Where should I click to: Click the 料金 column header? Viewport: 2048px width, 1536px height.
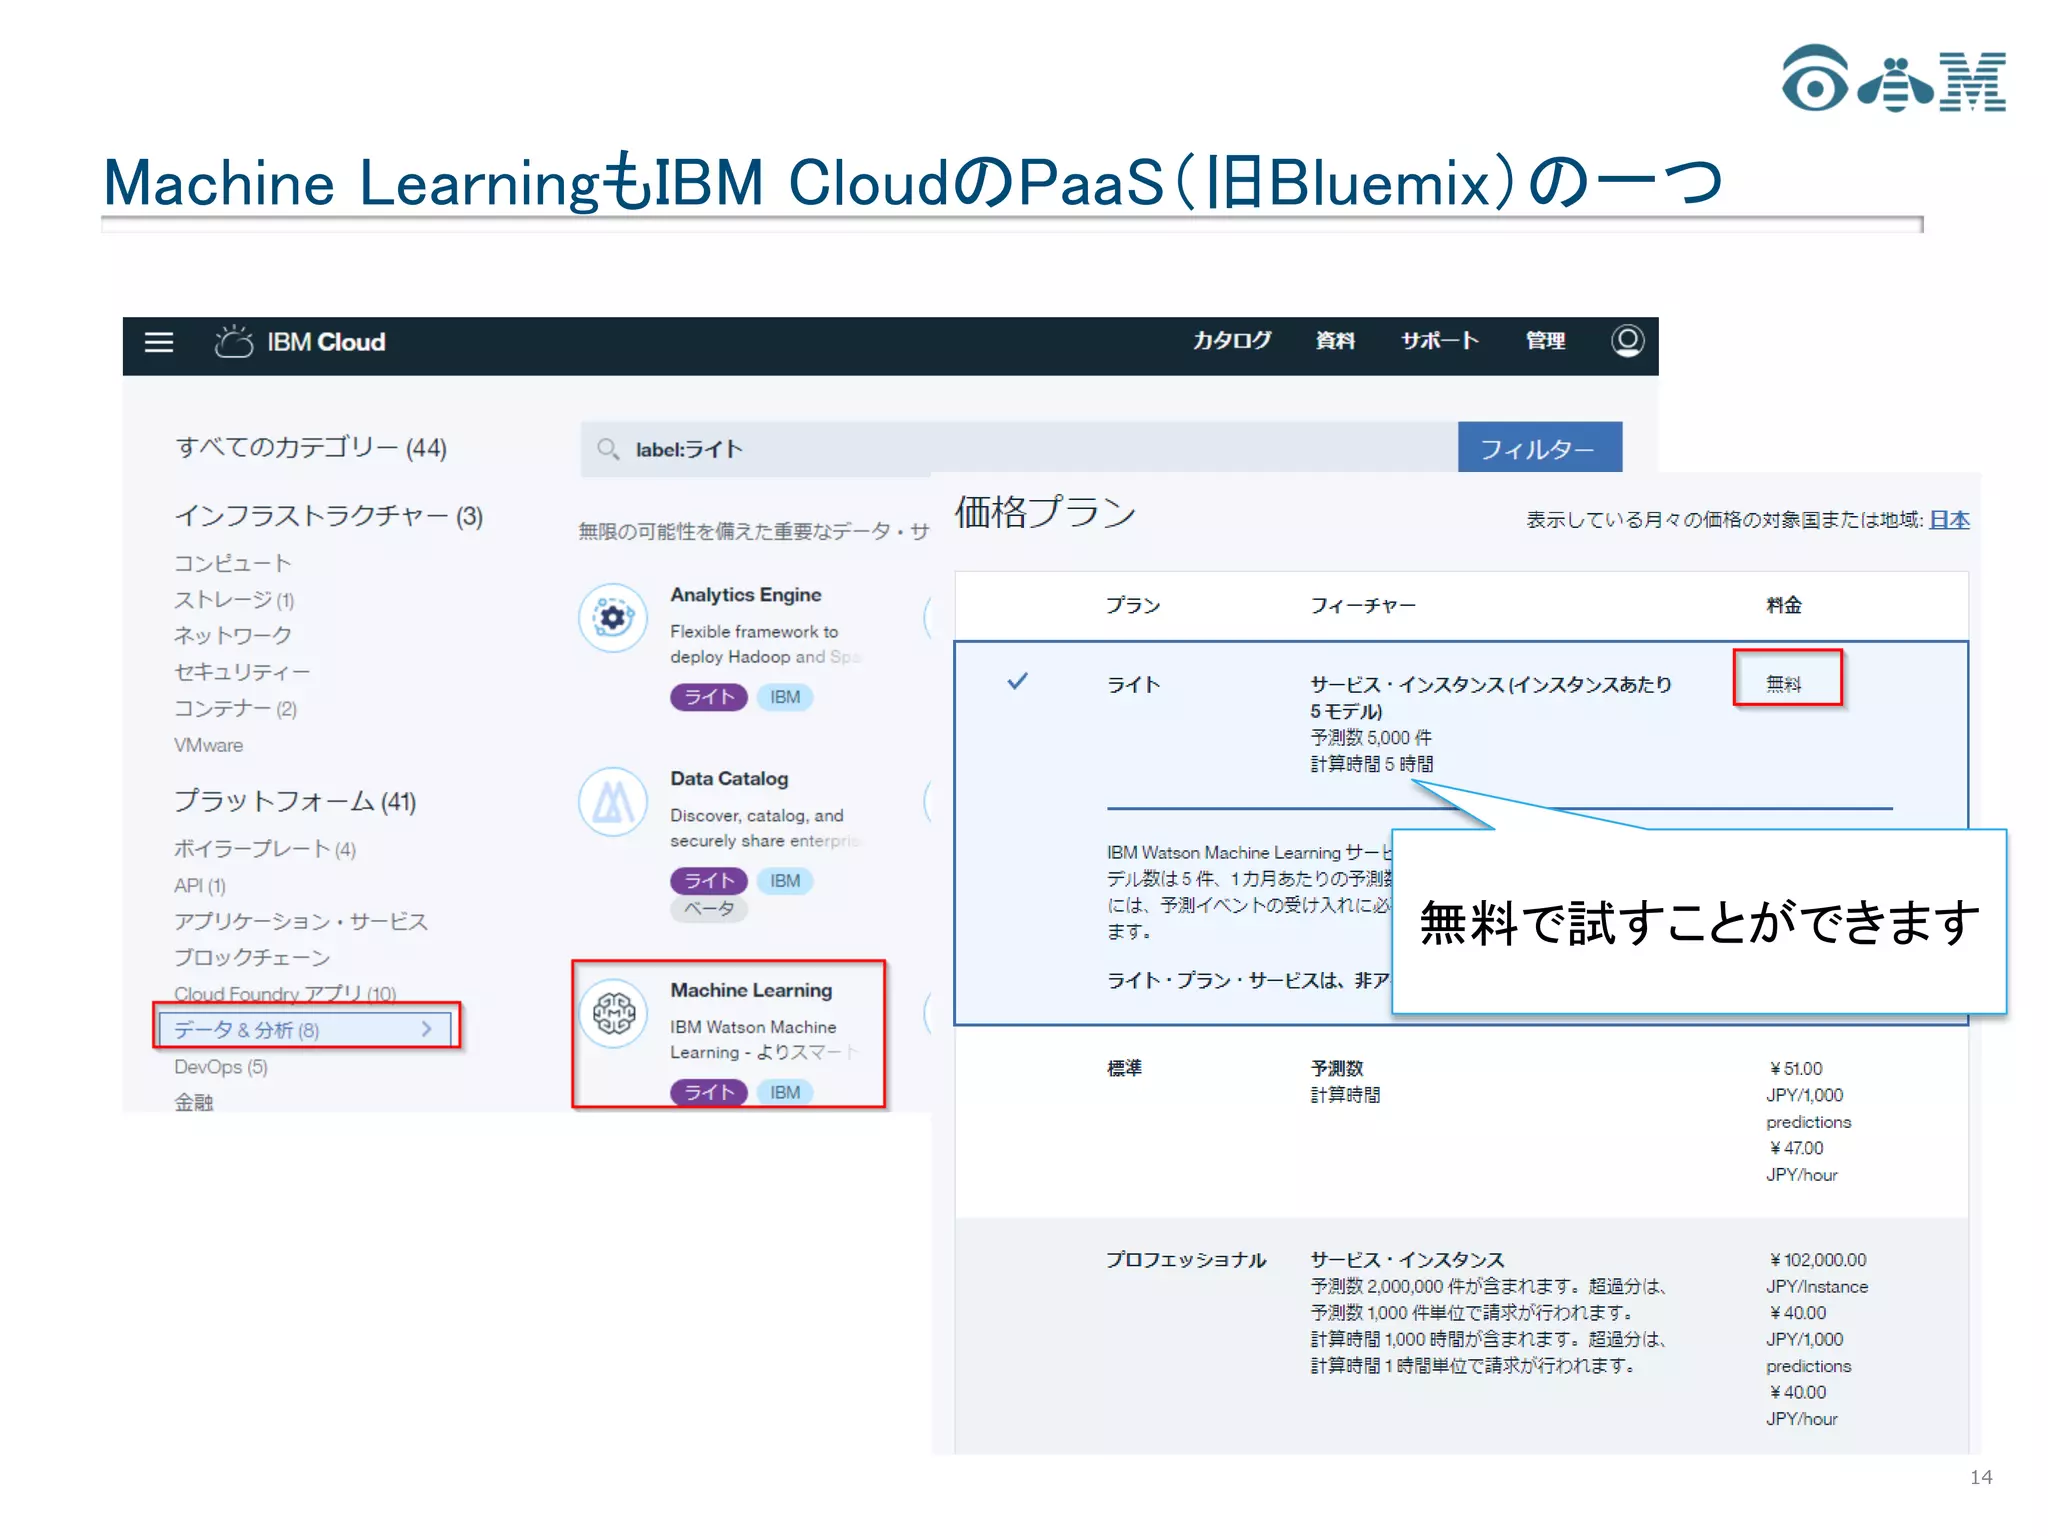(1784, 605)
